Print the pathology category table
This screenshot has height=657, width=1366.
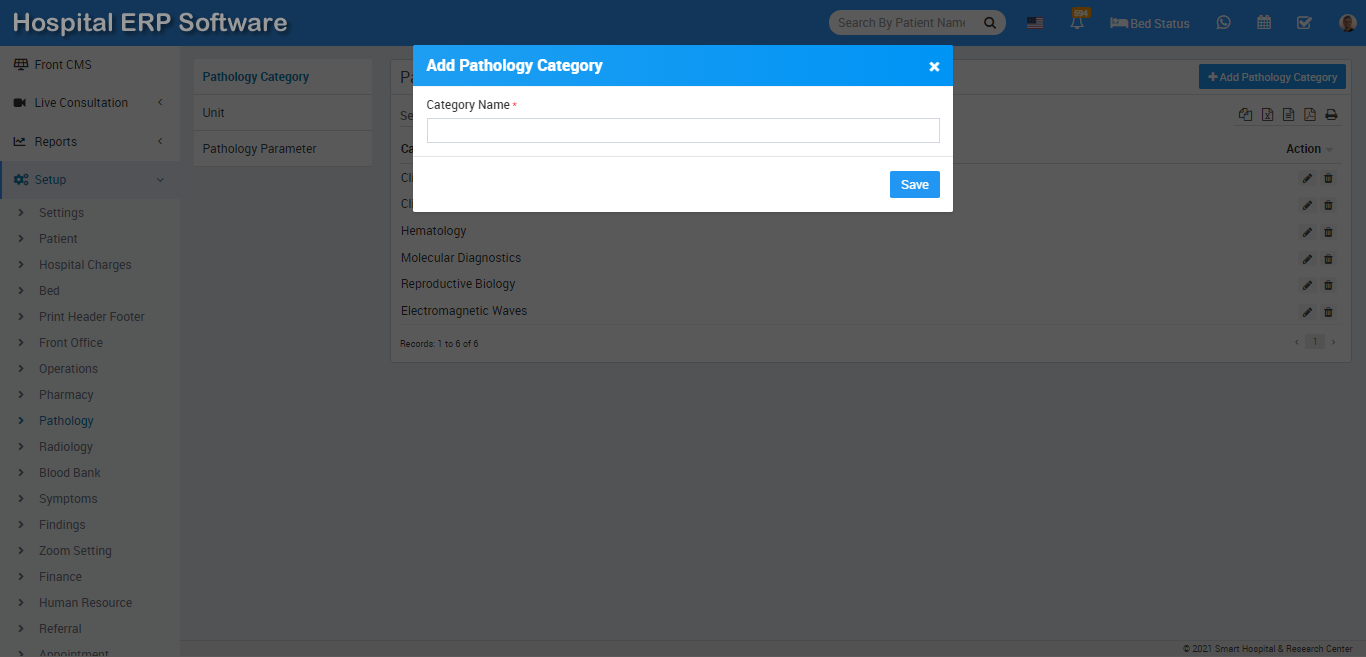(1331, 115)
